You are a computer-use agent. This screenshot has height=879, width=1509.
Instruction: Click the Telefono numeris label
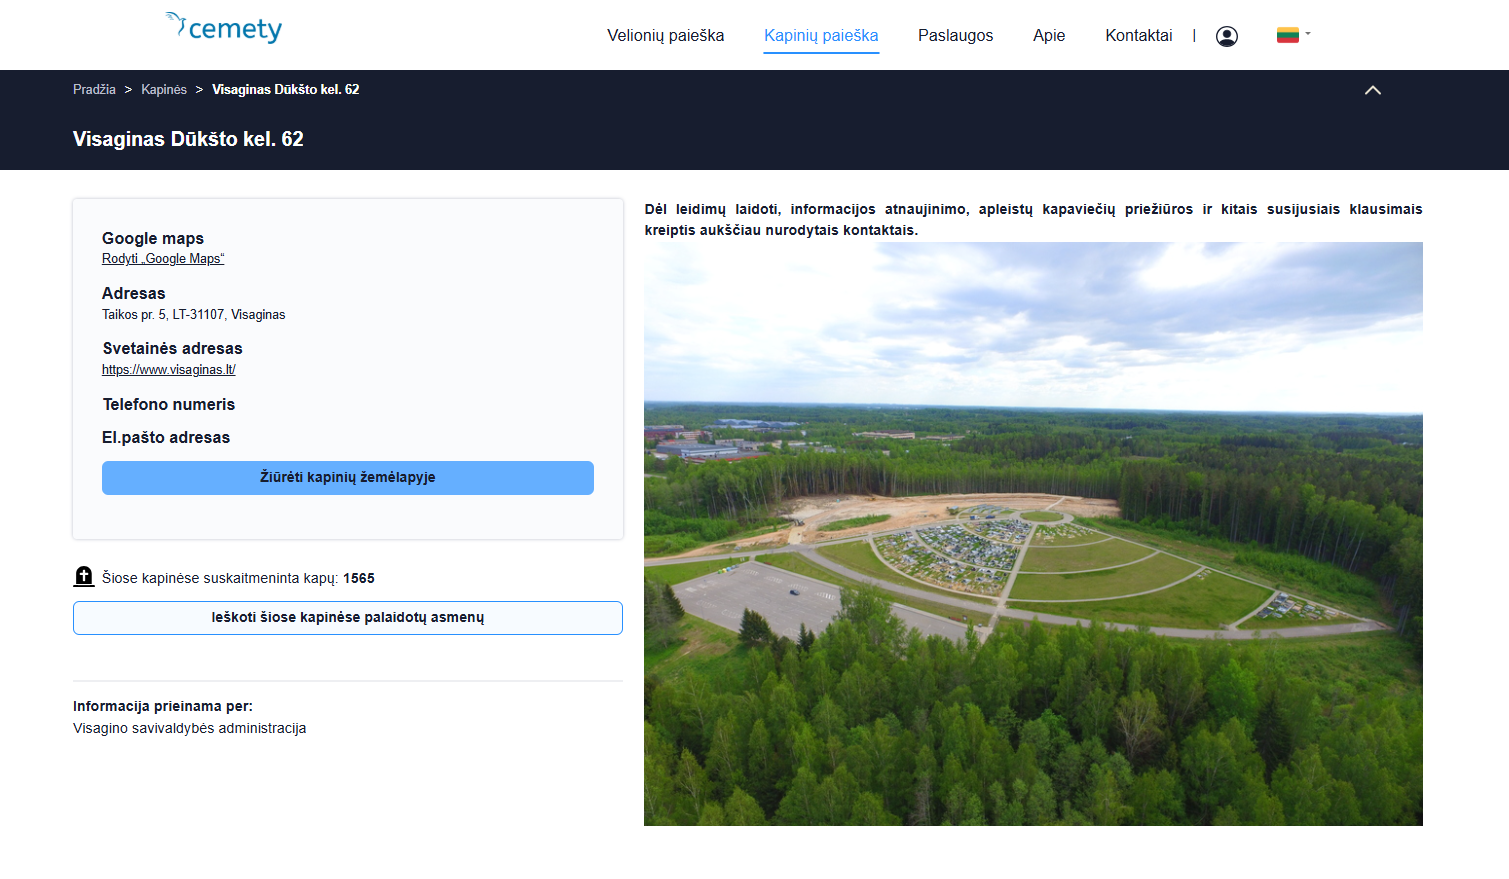tap(169, 404)
